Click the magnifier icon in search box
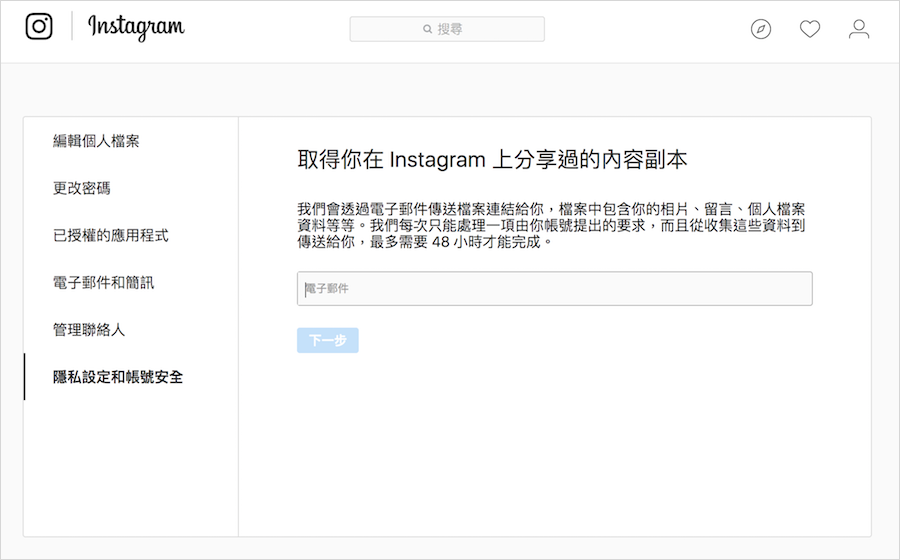 coord(427,29)
